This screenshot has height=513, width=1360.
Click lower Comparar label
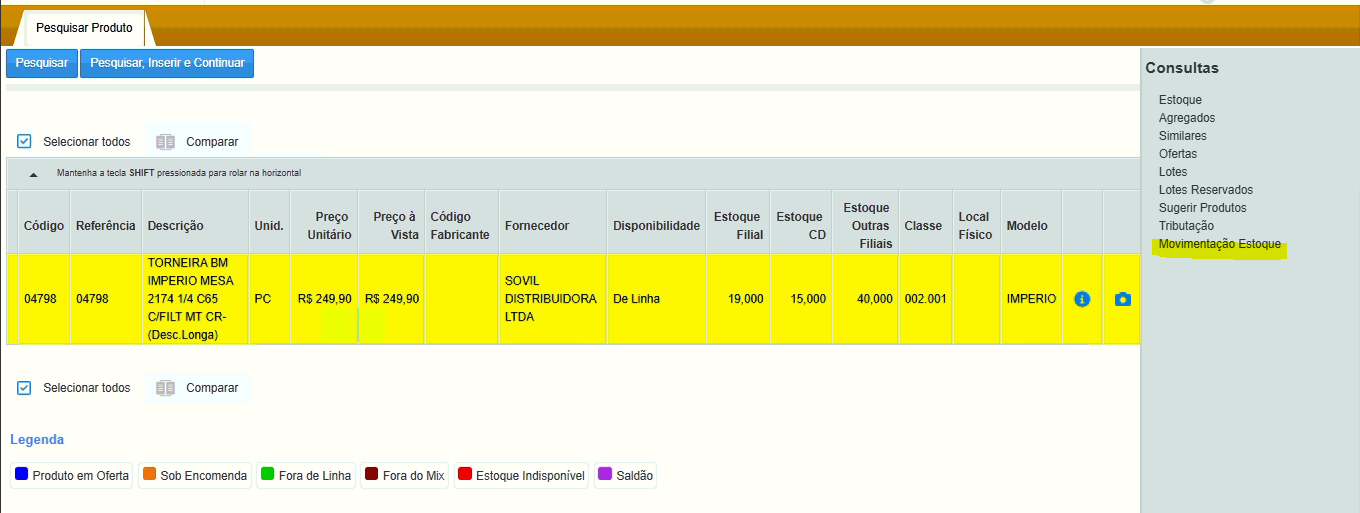point(212,388)
